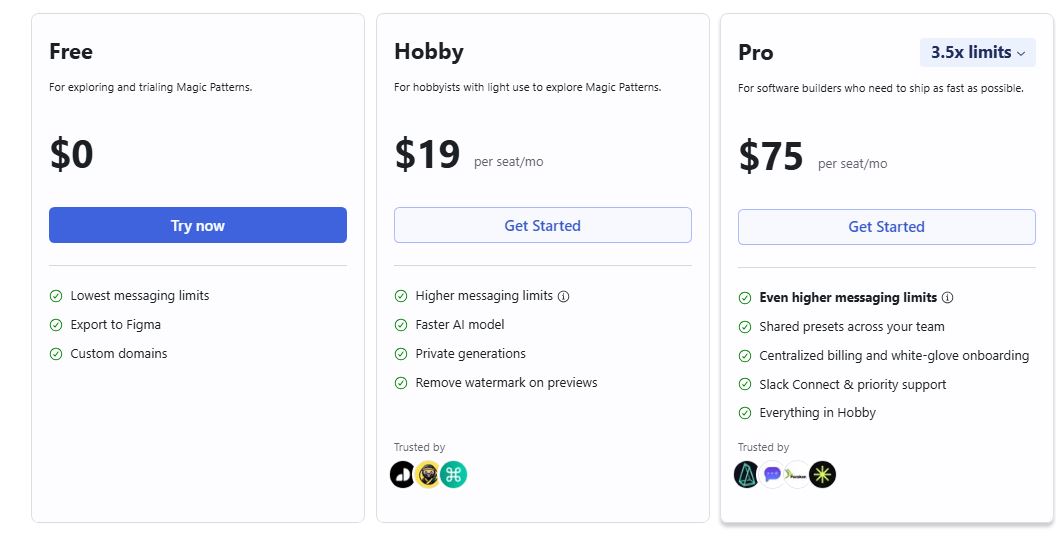Click the black asterisk logo under Pro
This screenshot has width=1056, height=536.
[x=822, y=474]
